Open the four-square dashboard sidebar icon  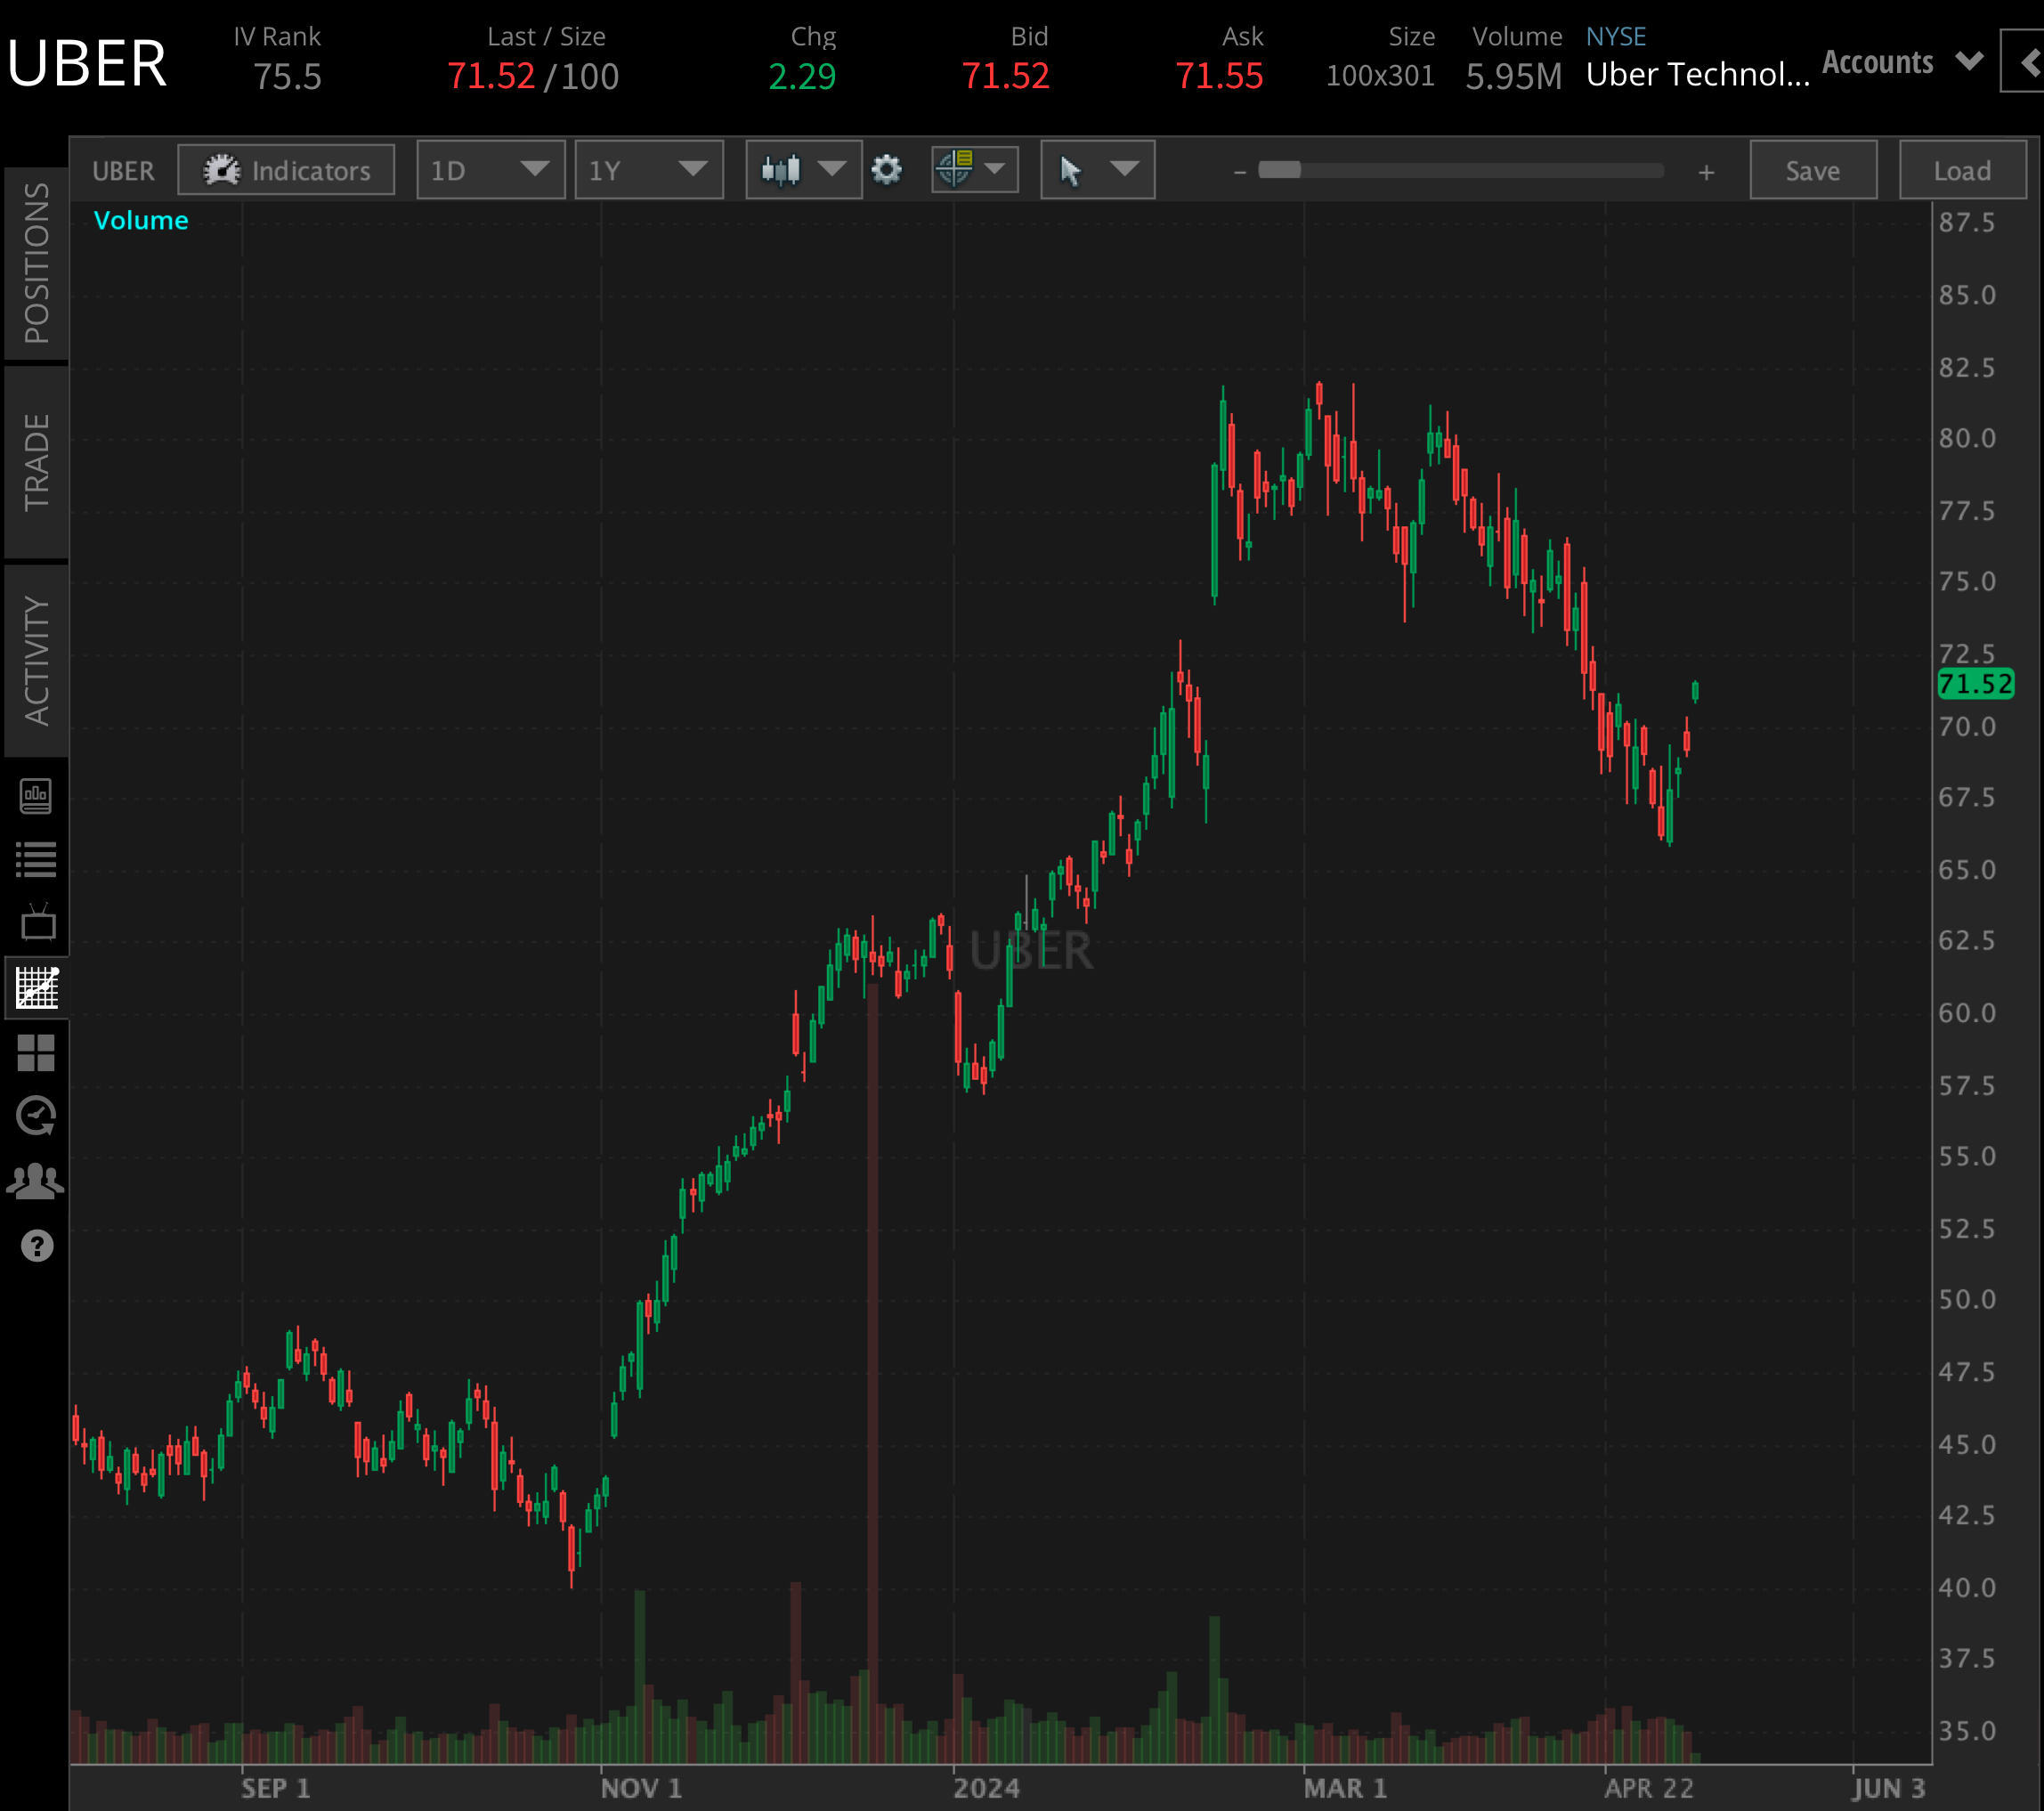[x=37, y=1052]
